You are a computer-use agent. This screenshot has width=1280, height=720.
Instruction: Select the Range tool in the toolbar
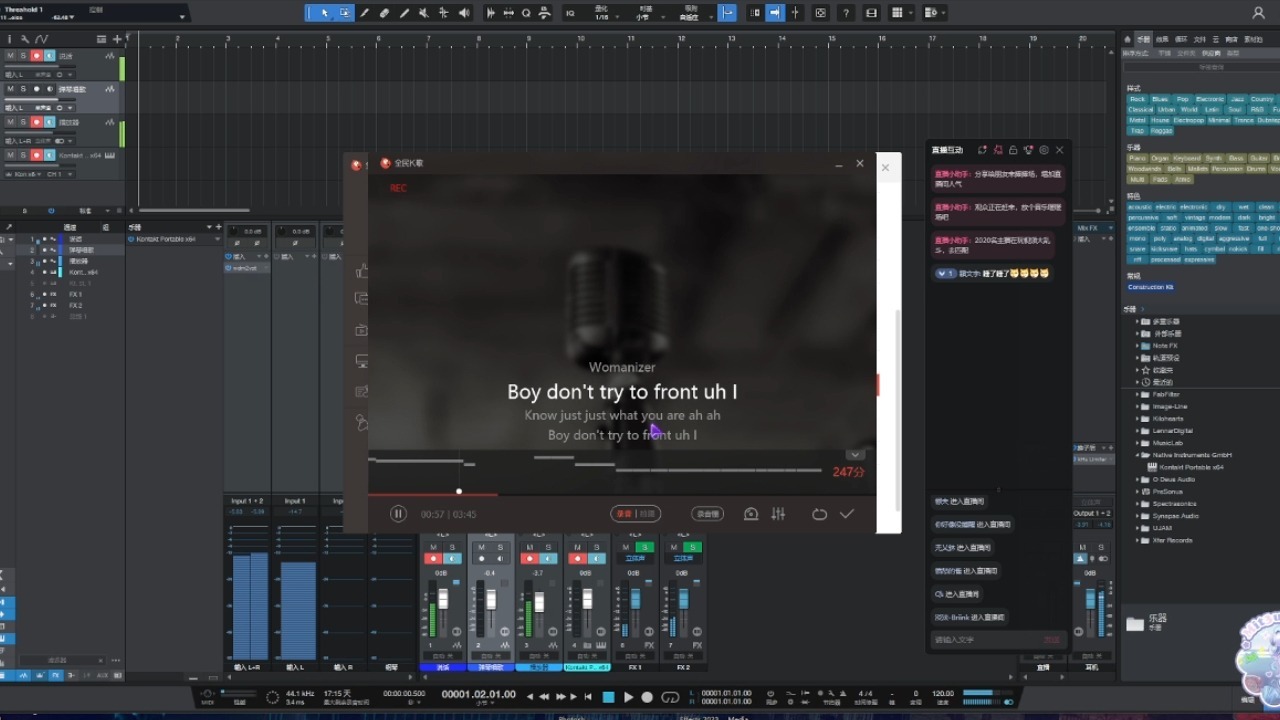(x=344, y=13)
